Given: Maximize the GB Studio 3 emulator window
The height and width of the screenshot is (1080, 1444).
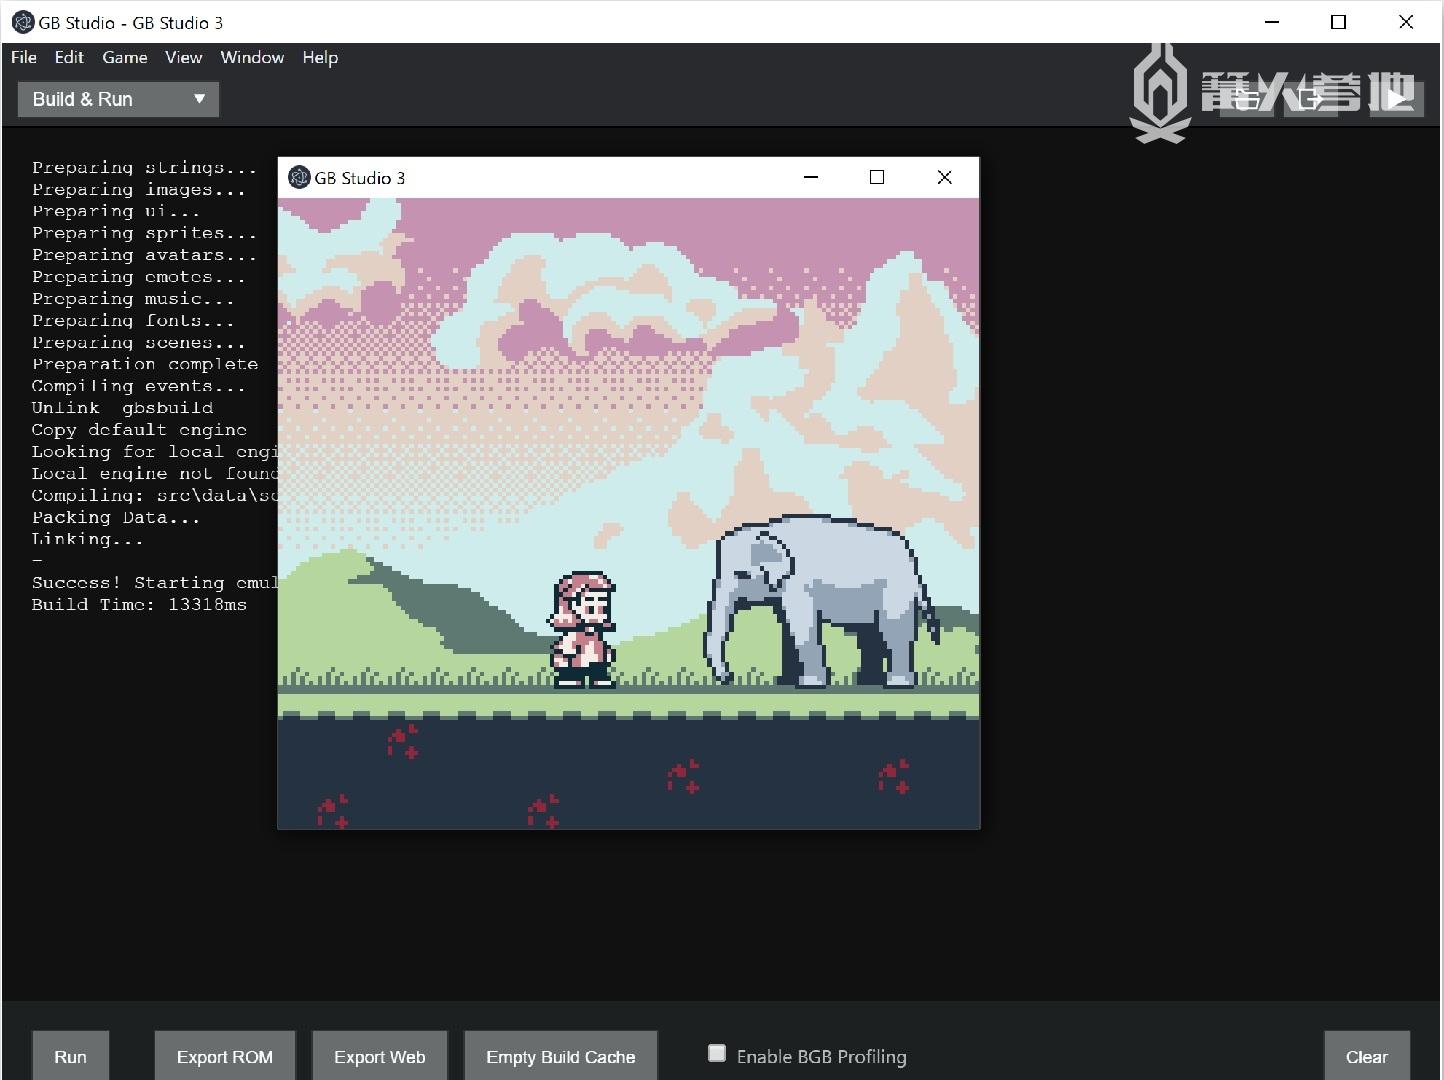Looking at the screenshot, I should click(877, 177).
